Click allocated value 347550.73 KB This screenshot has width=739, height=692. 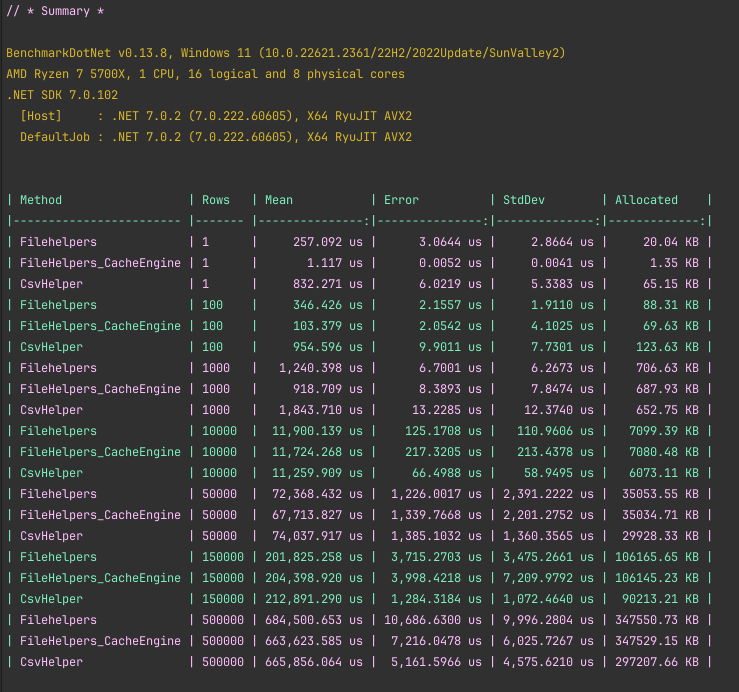(657, 620)
